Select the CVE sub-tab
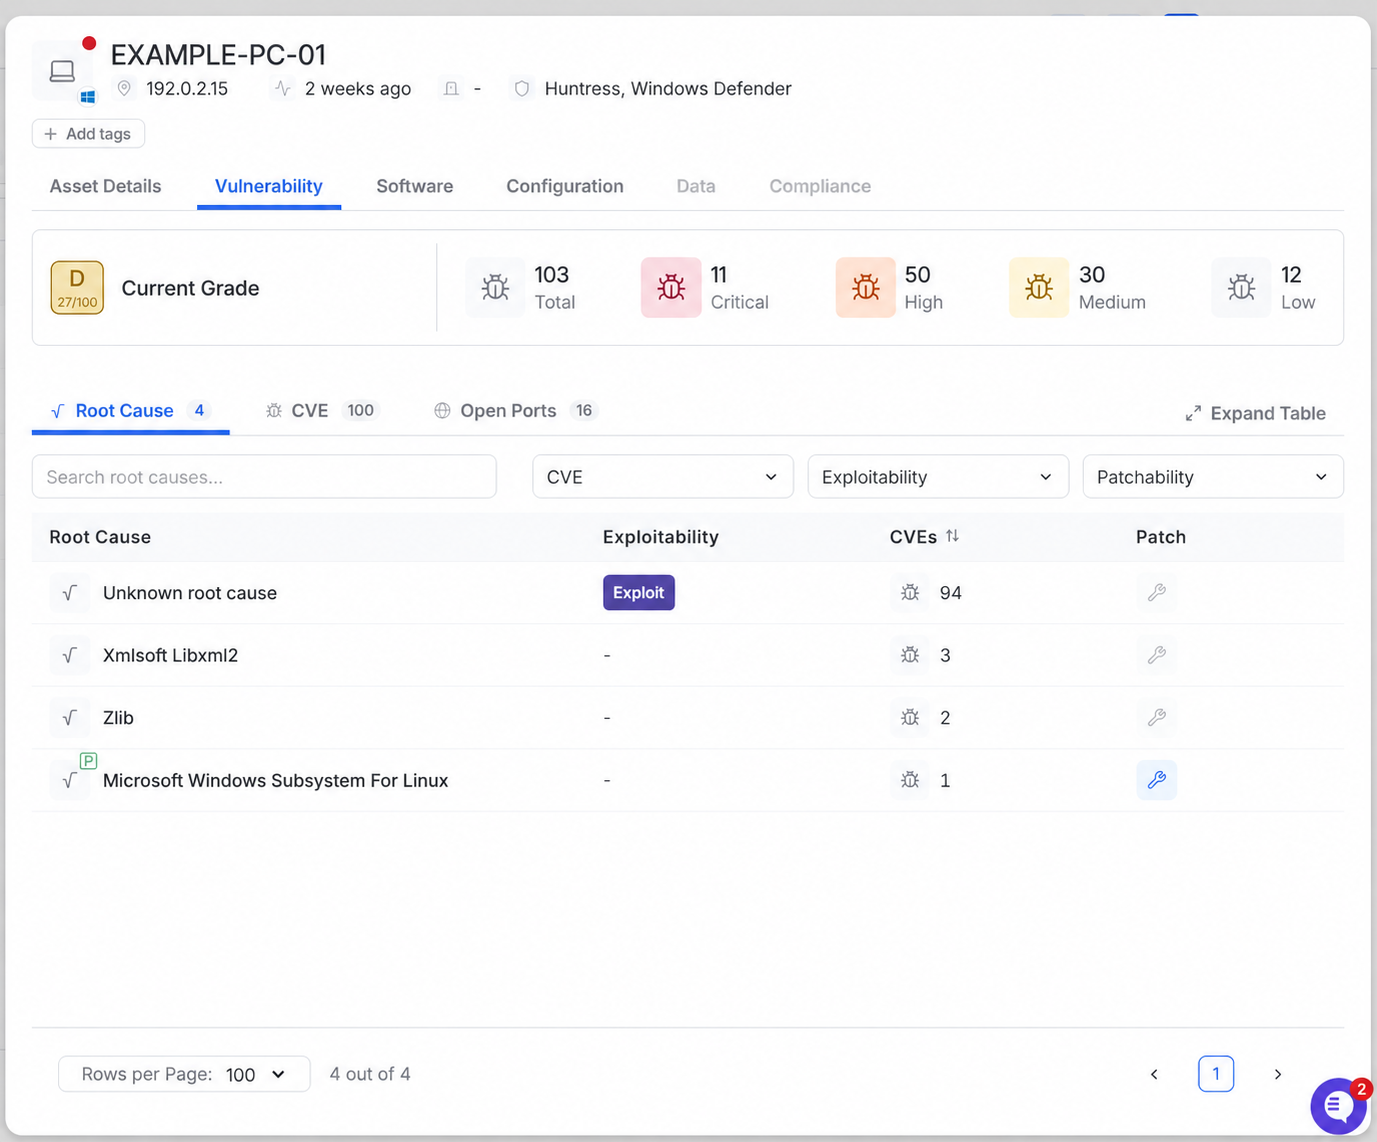The height and width of the screenshot is (1142, 1377). [321, 411]
